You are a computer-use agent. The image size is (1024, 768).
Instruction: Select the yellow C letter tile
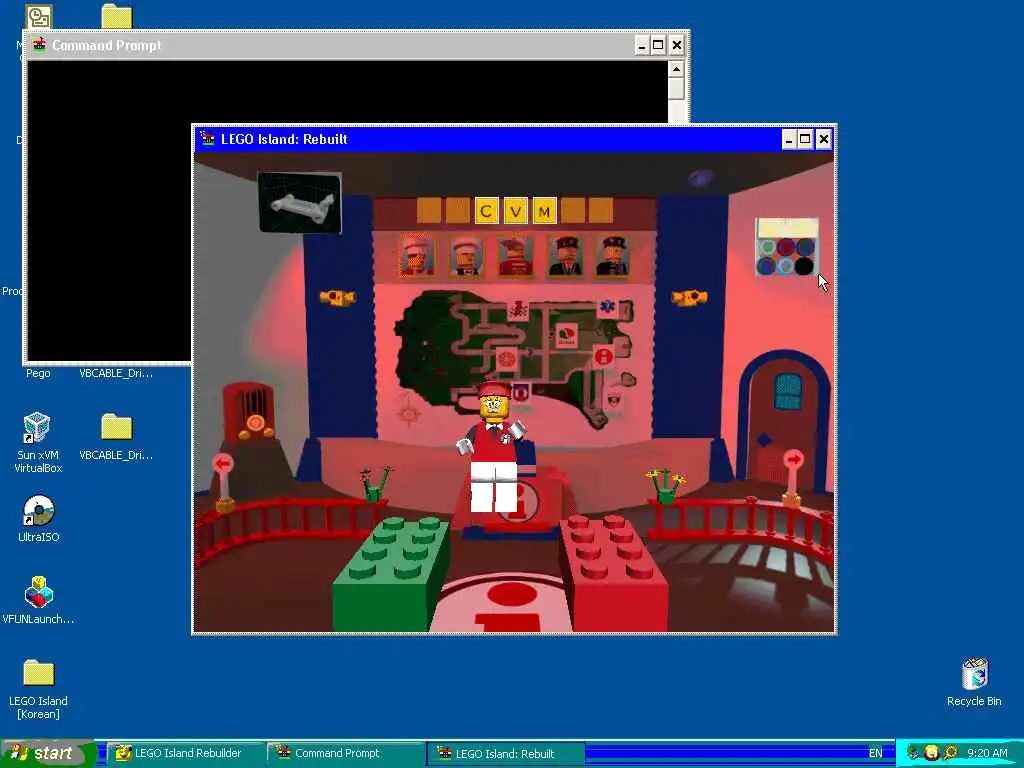[x=486, y=211]
